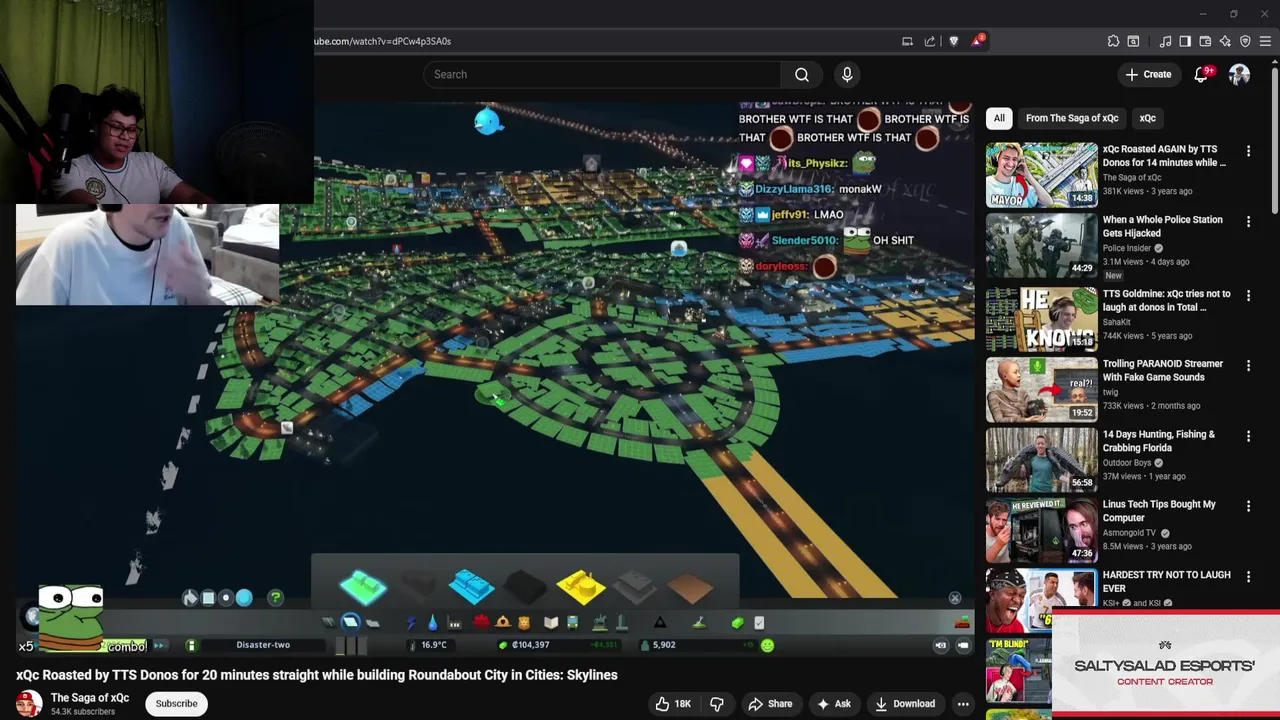The width and height of the screenshot is (1280, 720).
Task: Select From The Saga of xQc chip
Action: click(1072, 118)
